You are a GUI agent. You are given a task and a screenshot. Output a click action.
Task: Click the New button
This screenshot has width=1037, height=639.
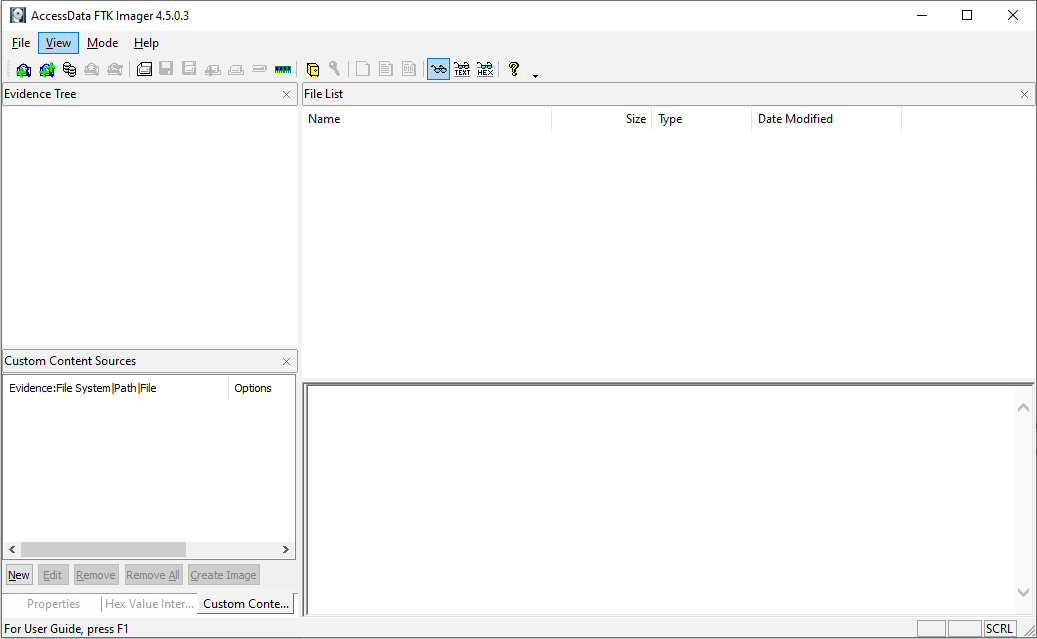point(19,575)
